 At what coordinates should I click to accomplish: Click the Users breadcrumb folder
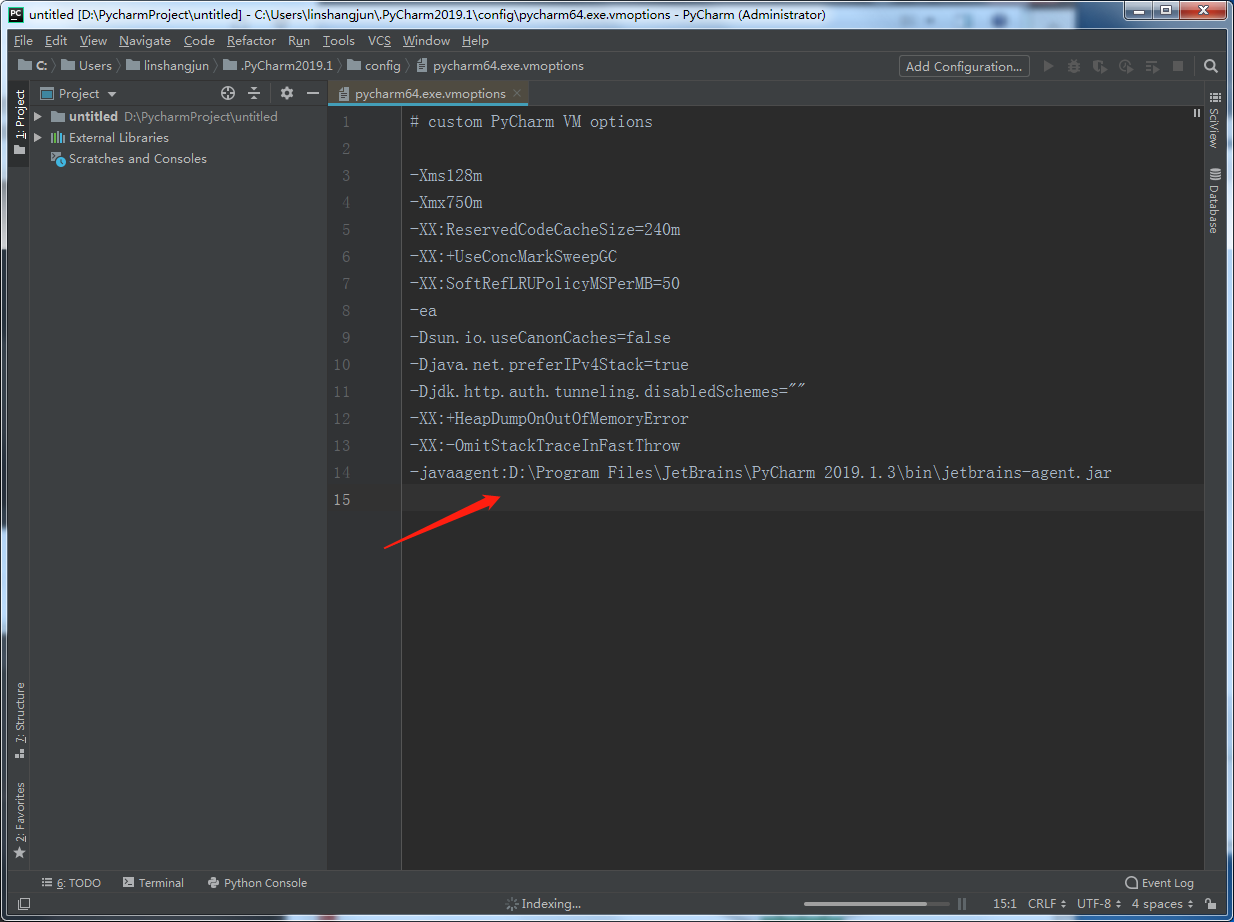(86, 66)
